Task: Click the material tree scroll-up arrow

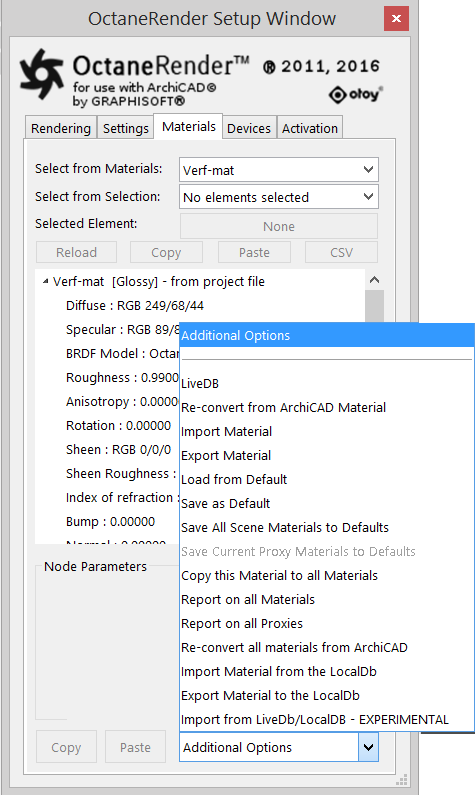Action: [374, 280]
